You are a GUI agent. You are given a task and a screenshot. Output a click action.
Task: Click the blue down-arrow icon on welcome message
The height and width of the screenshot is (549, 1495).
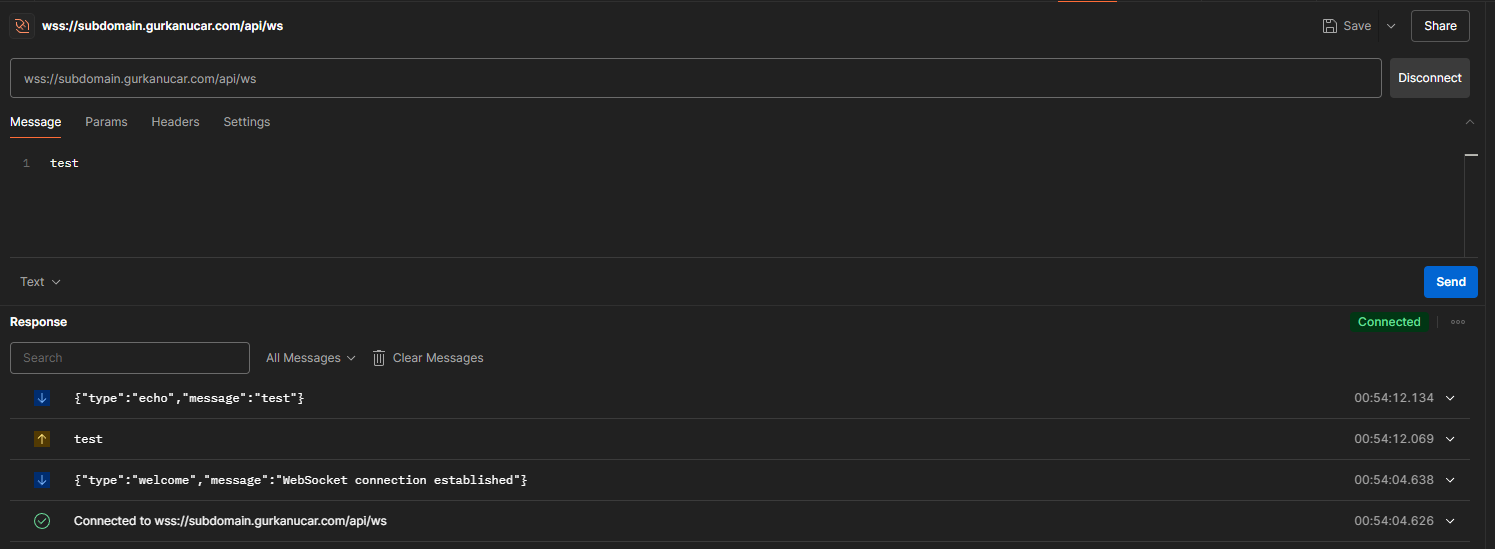coord(42,480)
